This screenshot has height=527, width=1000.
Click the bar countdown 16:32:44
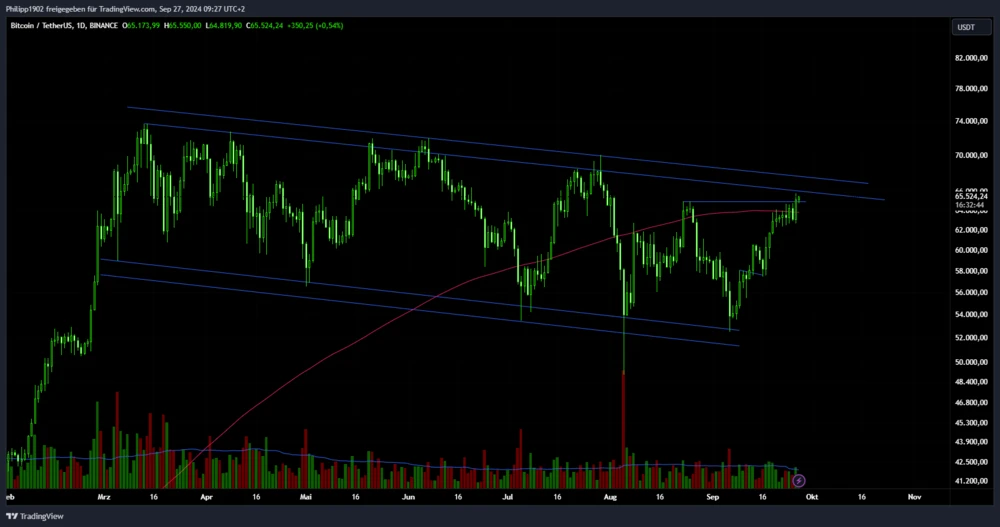click(x=969, y=205)
